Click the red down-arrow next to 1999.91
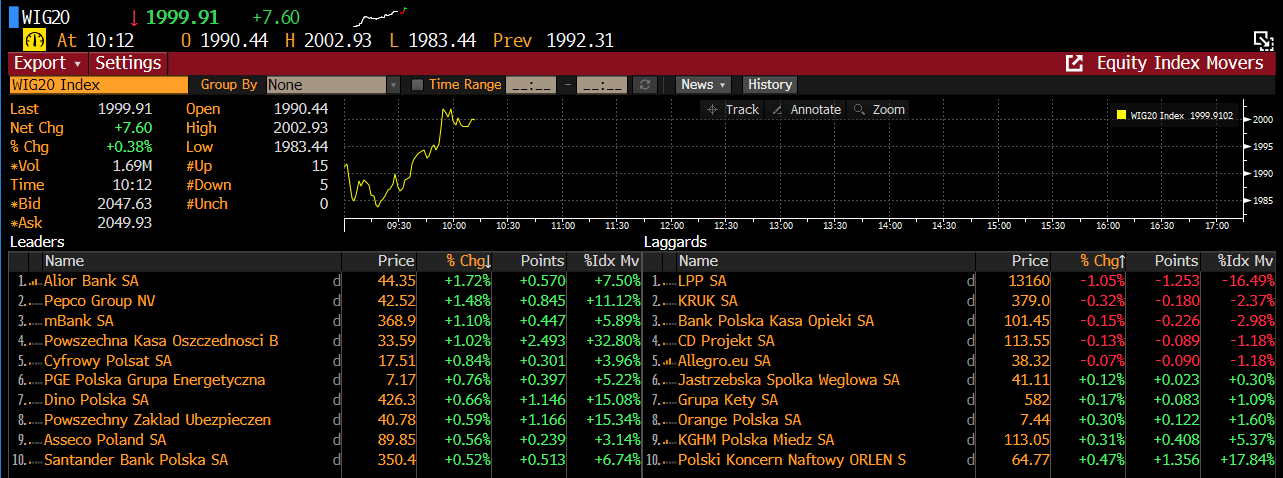Screen dimensions: 1283x478 [x=135, y=17]
